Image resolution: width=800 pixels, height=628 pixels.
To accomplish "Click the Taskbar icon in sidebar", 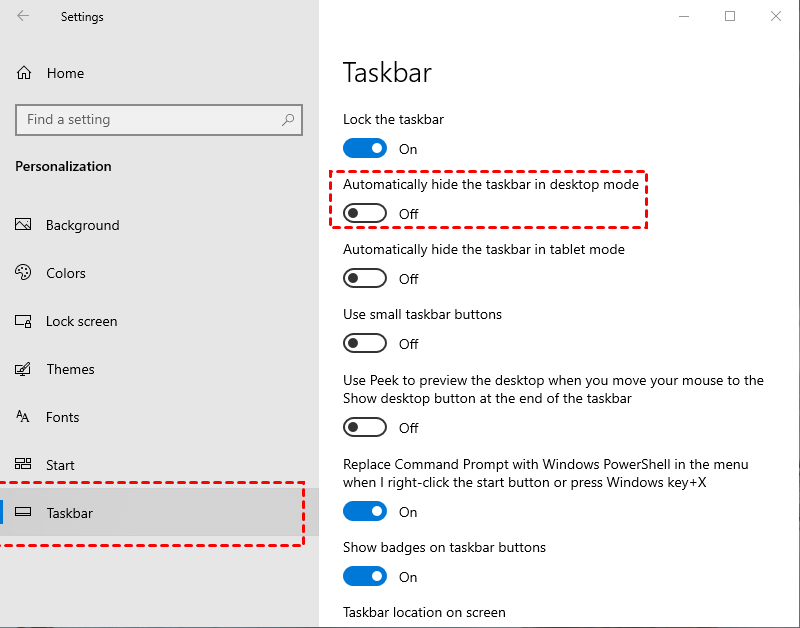I will 24,513.
